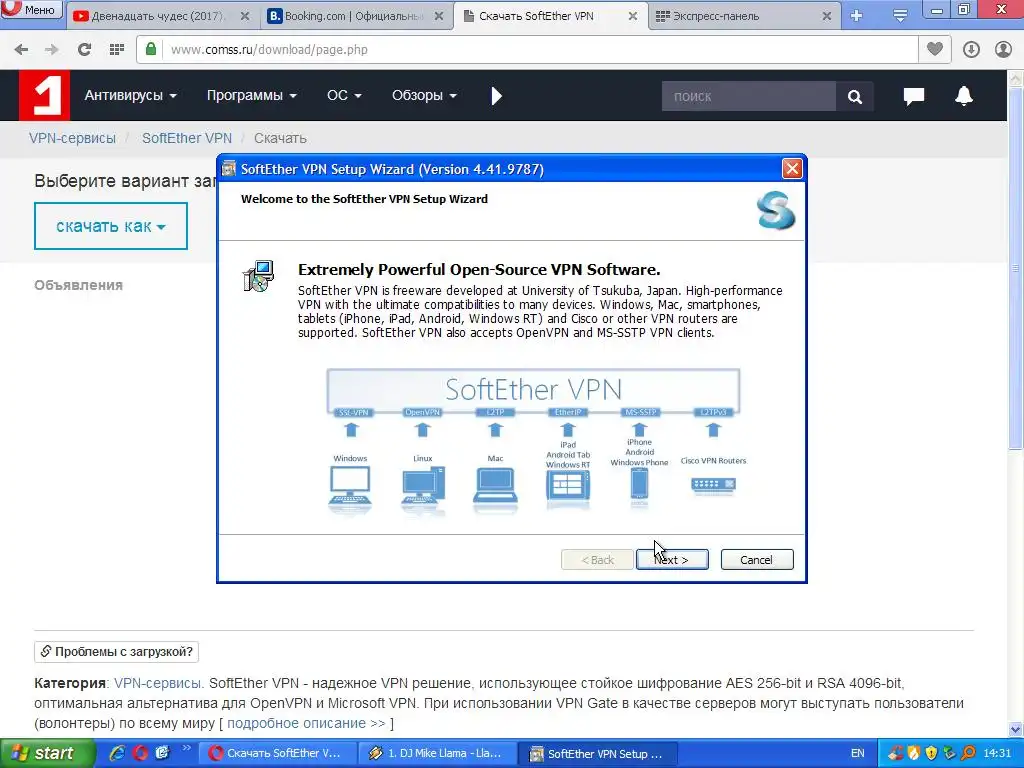Switch to DJ Mike Llama taskbar button
This screenshot has width=1024, height=768.
(438, 753)
